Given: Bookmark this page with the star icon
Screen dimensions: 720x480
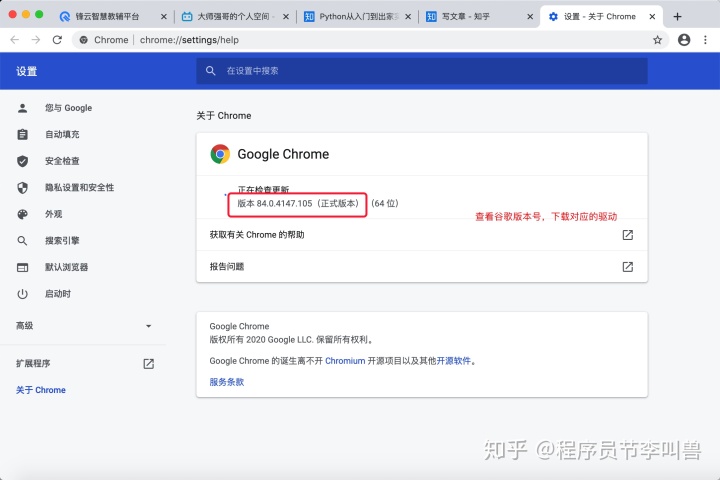Looking at the screenshot, I should [658, 40].
